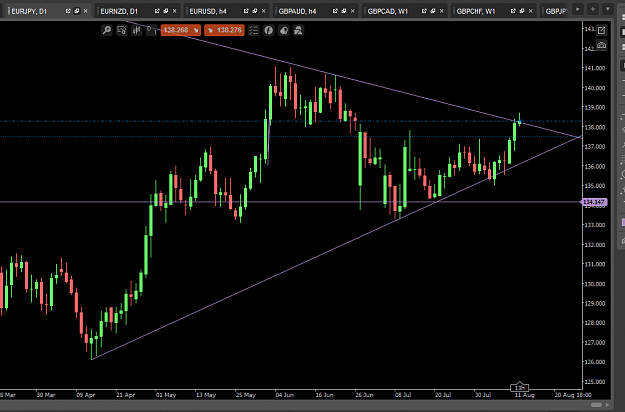Open the order list checklist icon
625x412 pixels.
tap(254, 30)
